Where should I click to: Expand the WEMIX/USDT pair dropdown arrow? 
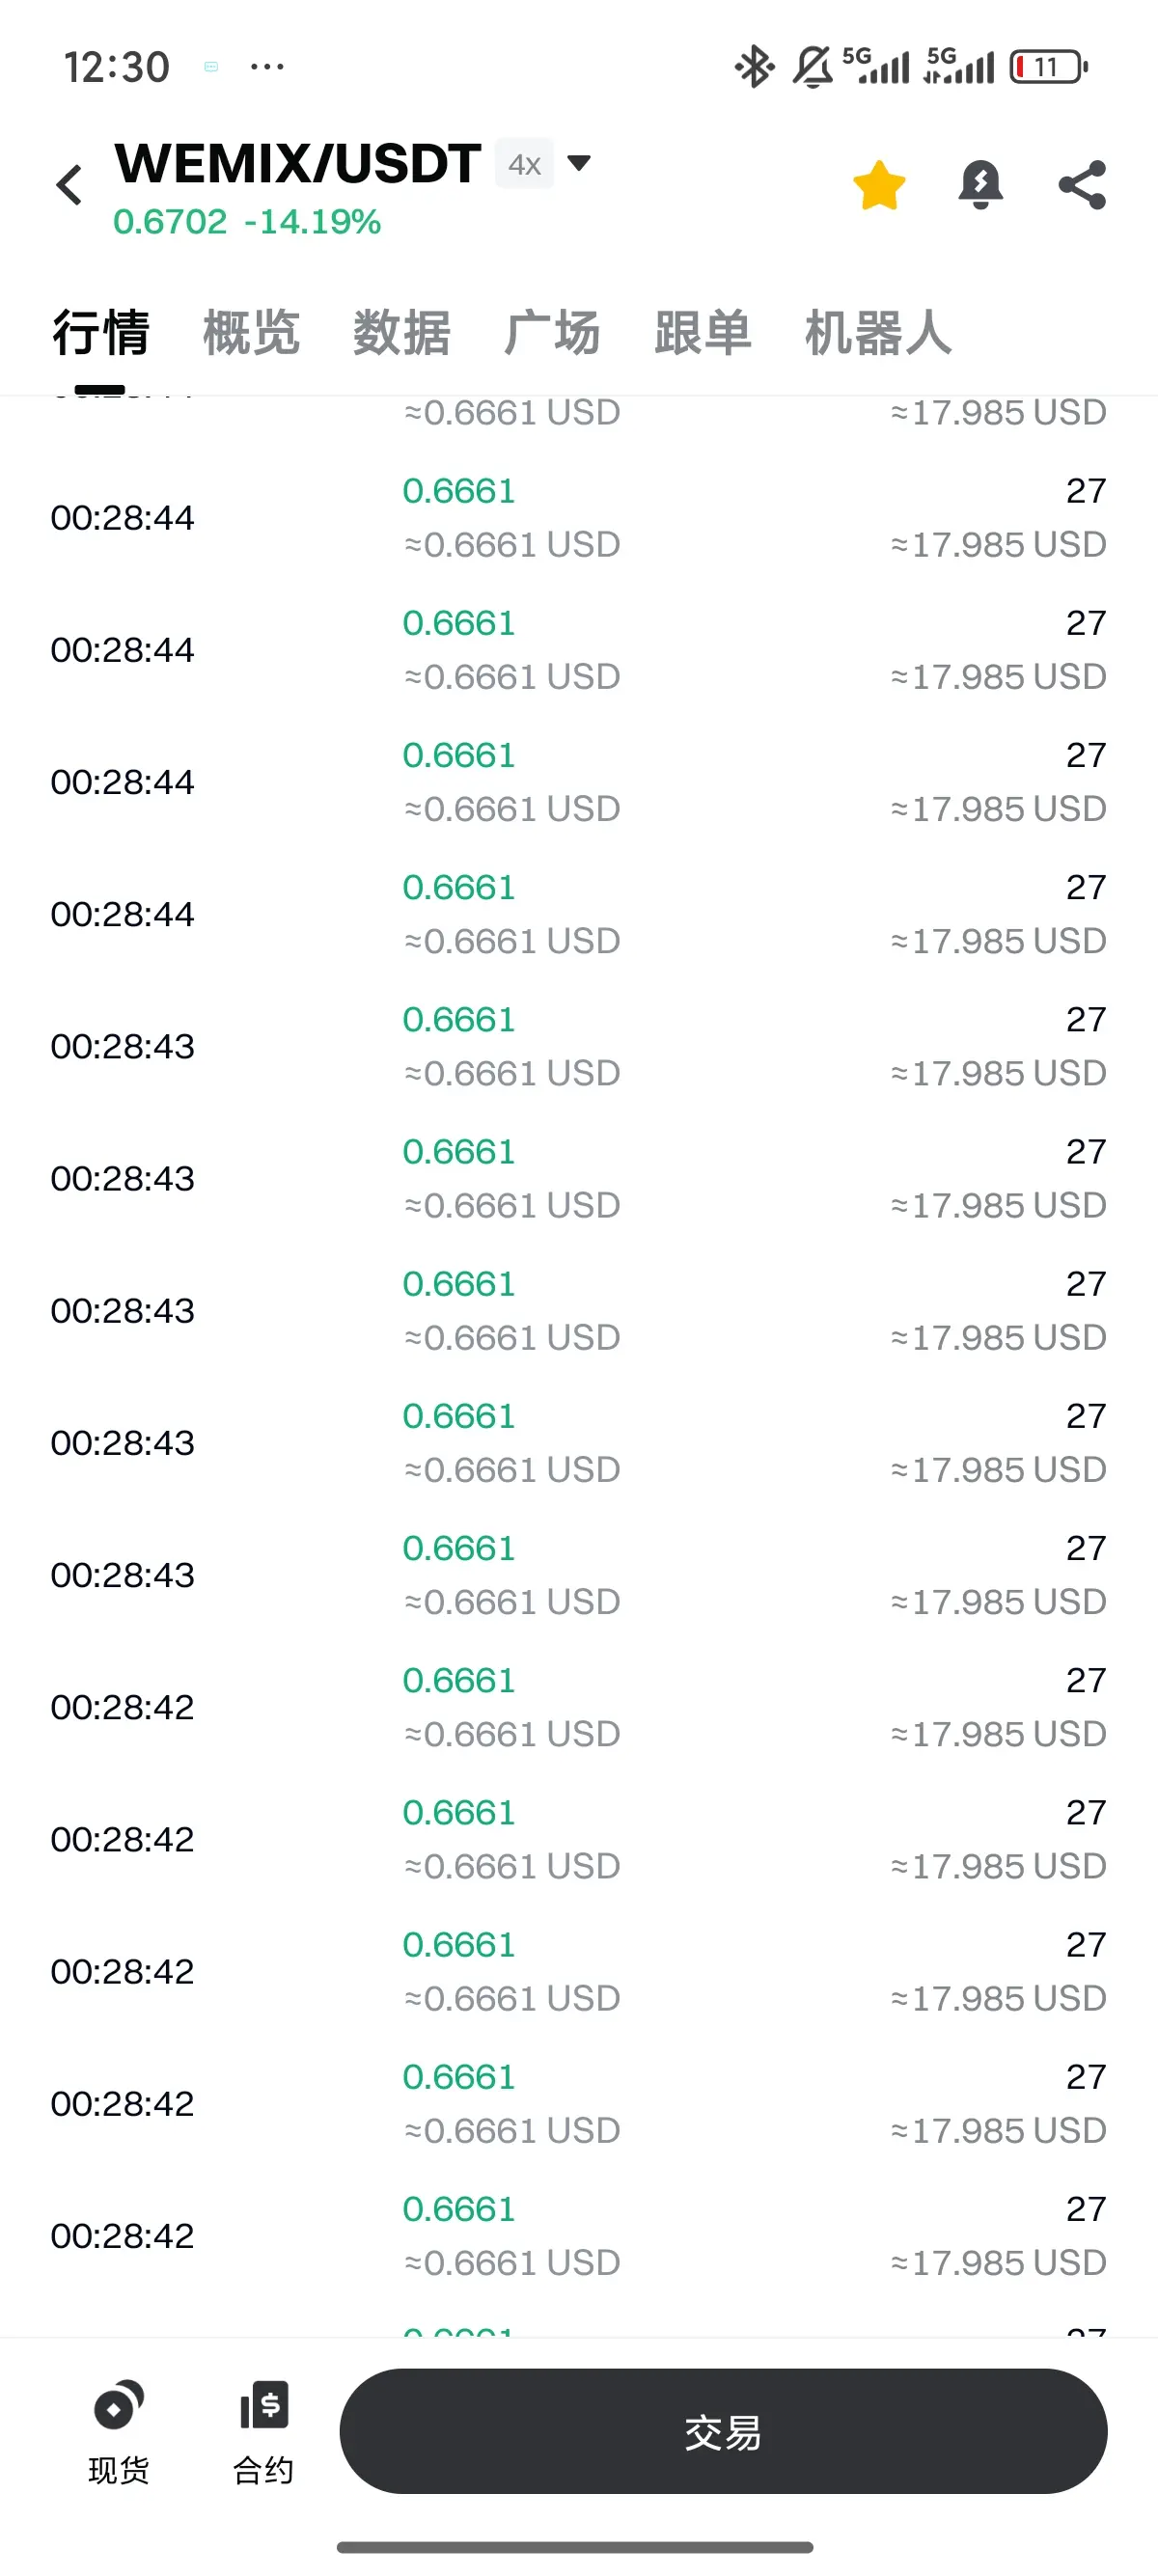[x=579, y=162]
